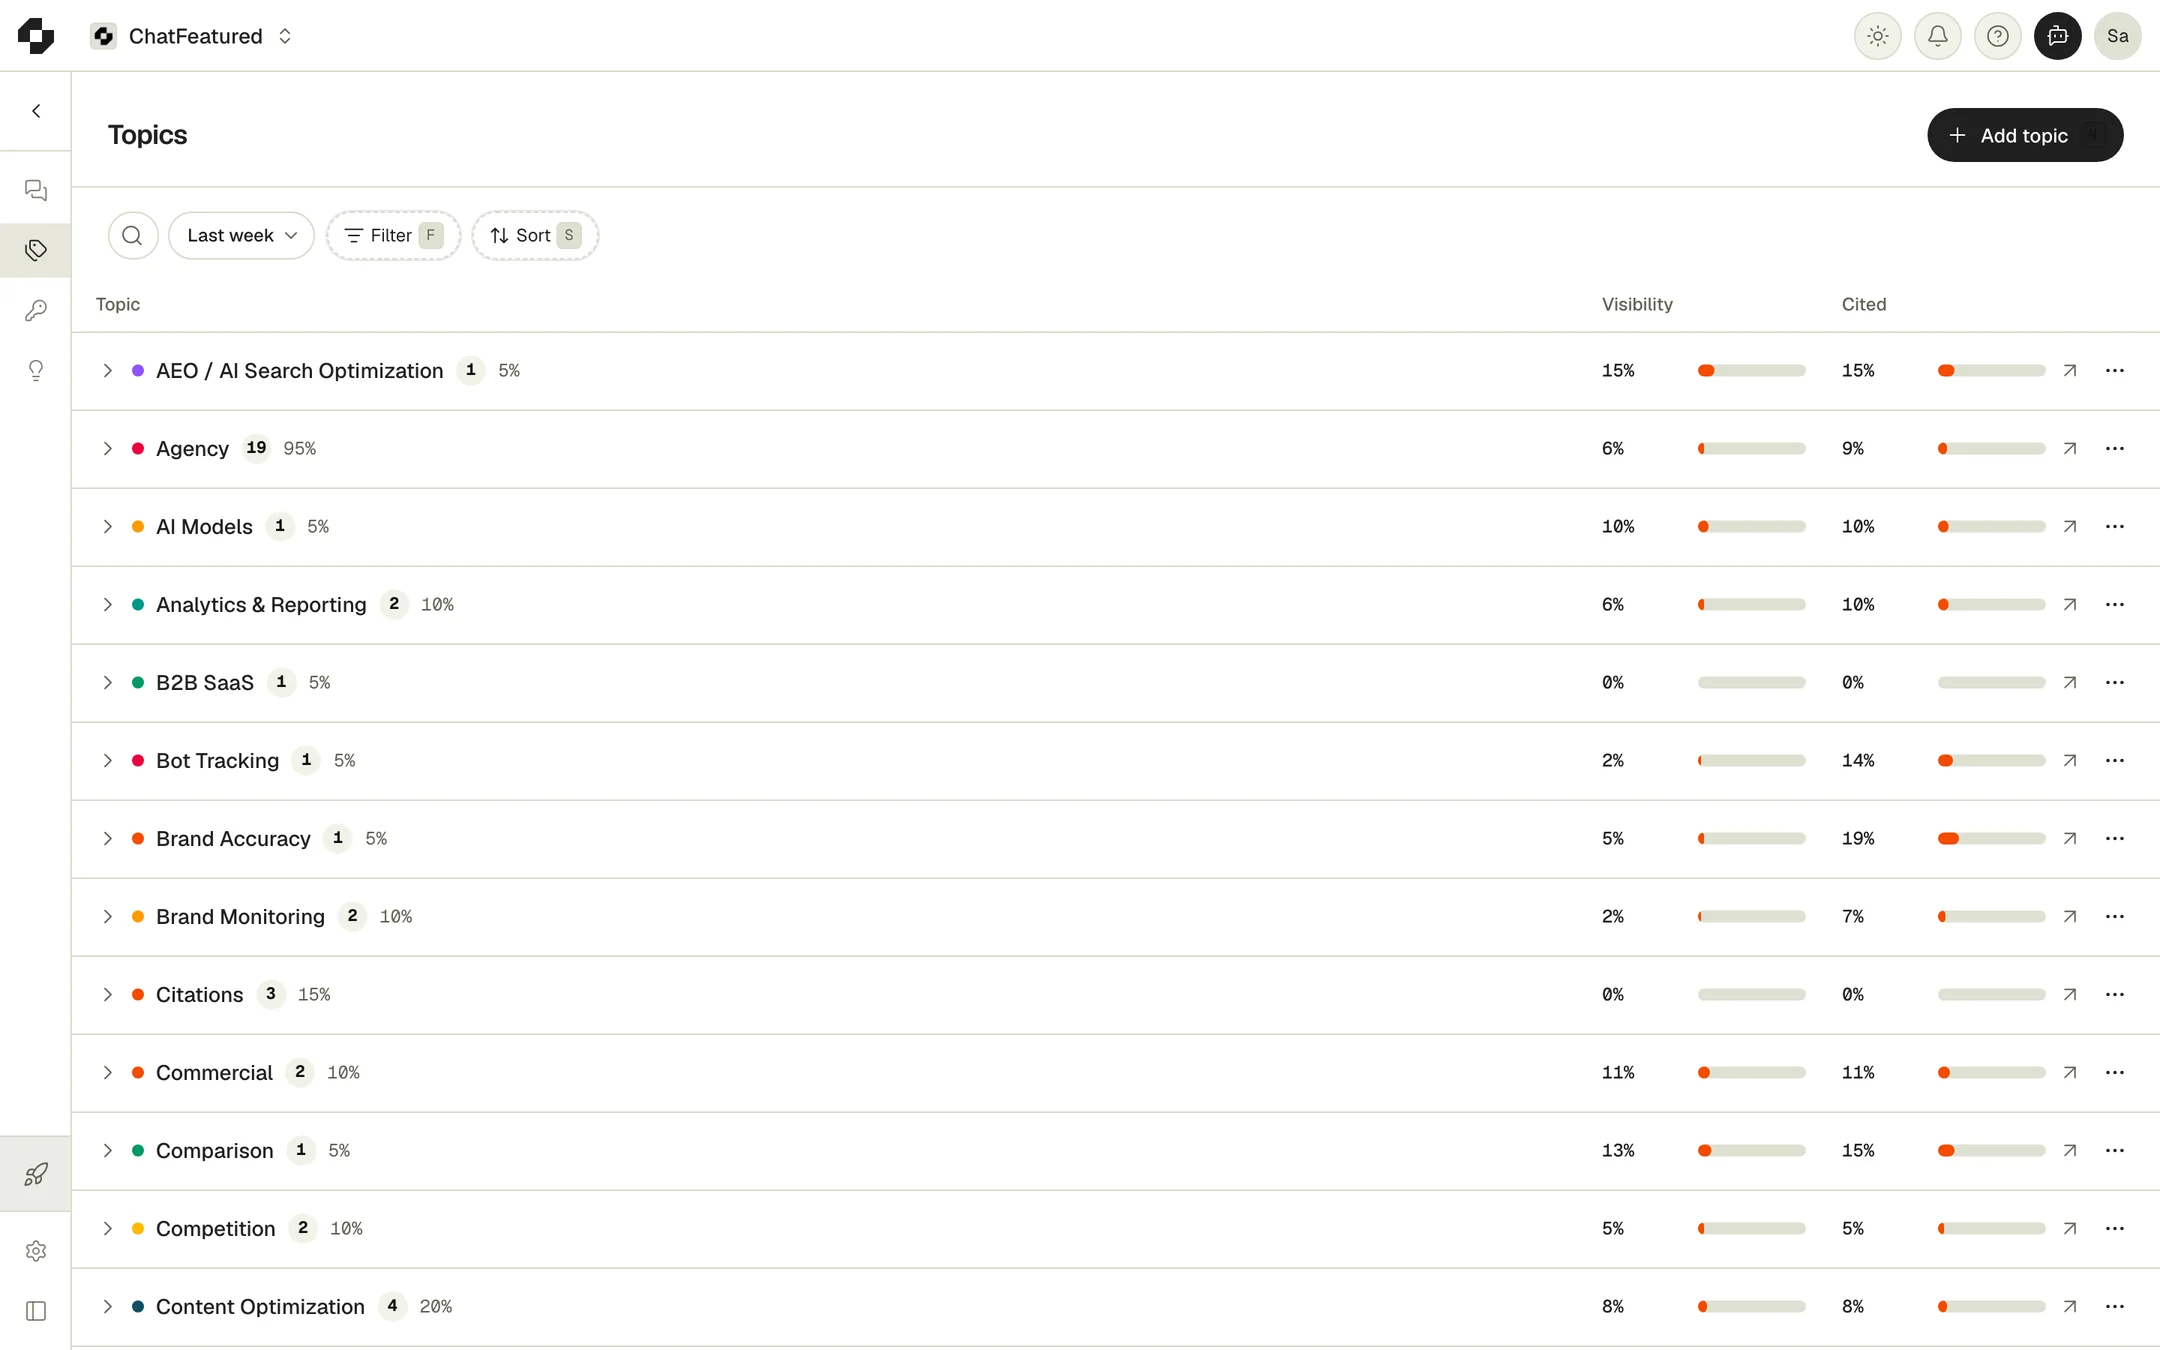Select the Brand Monitoring topic name

click(240, 917)
